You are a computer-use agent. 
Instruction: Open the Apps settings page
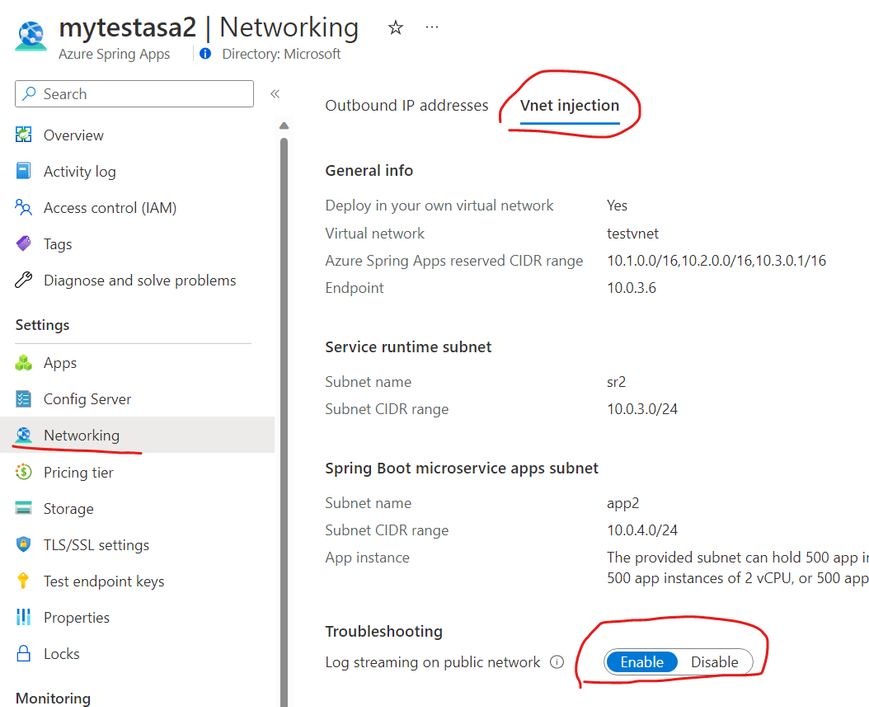point(60,363)
